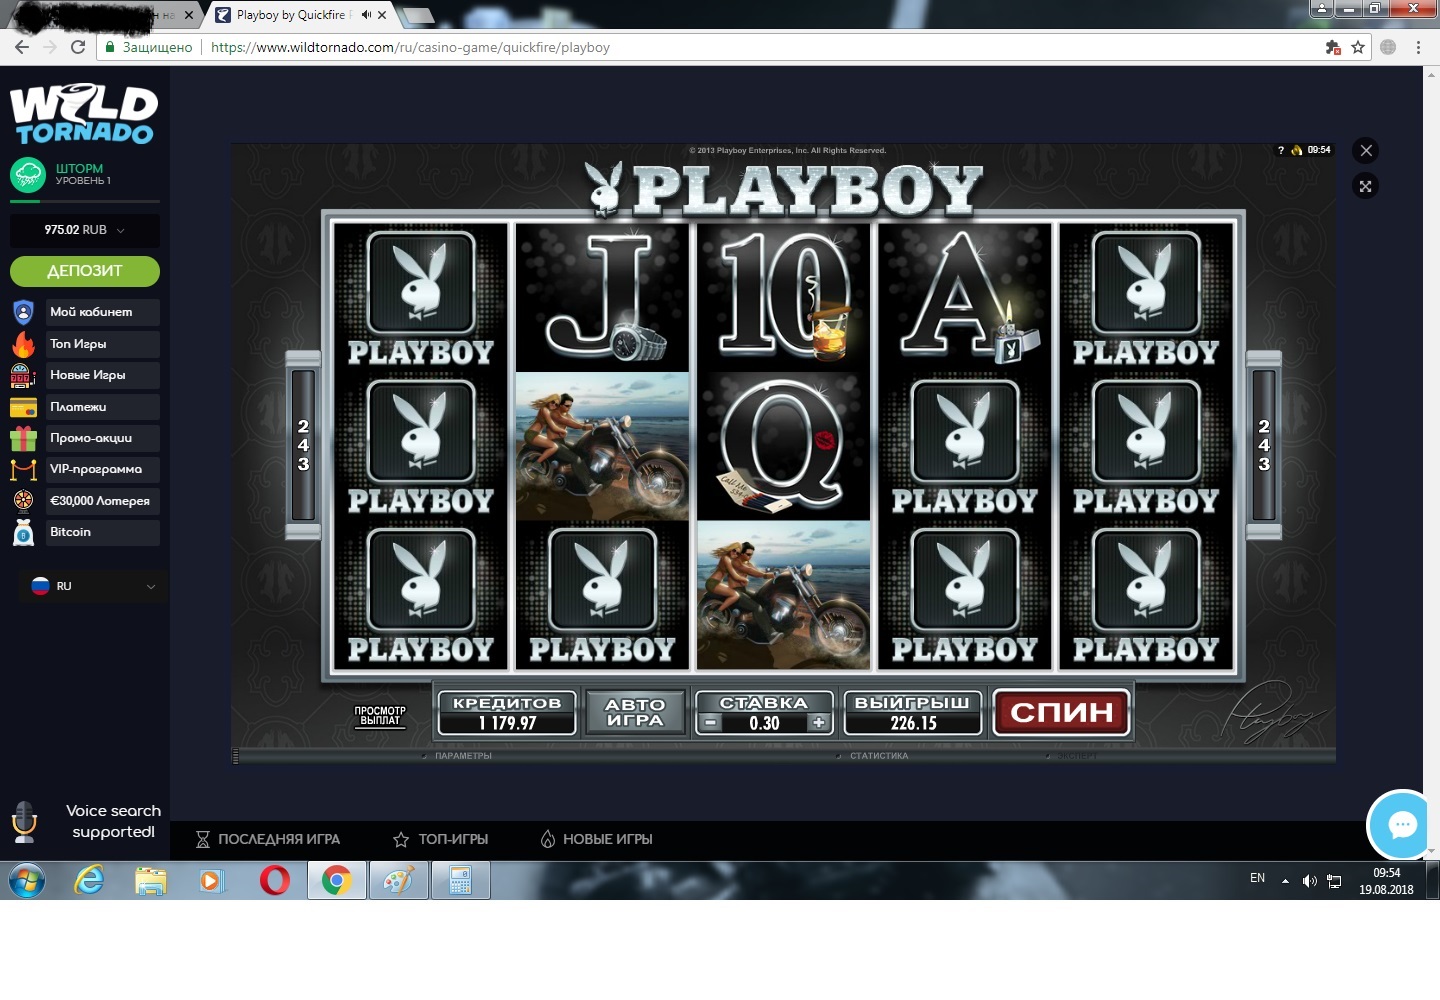The image size is (1440, 1000).
Task: Expand the game to fullscreen
Action: 1366,186
